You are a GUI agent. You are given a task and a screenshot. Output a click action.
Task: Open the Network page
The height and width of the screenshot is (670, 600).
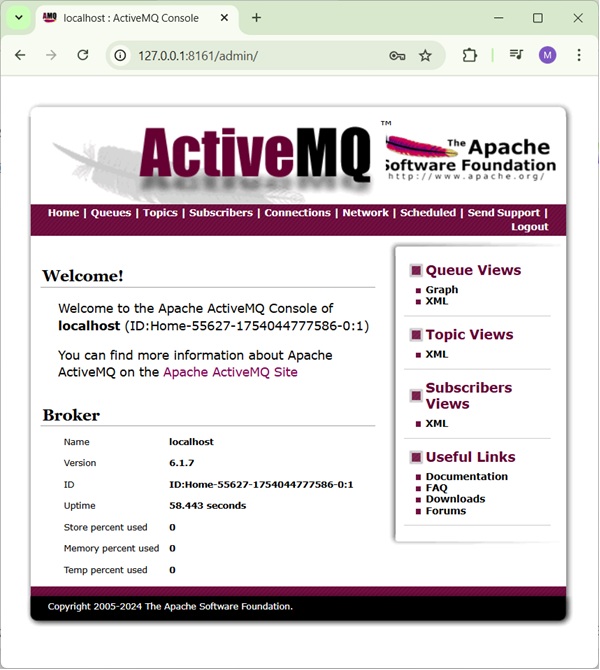tap(365, 213)
